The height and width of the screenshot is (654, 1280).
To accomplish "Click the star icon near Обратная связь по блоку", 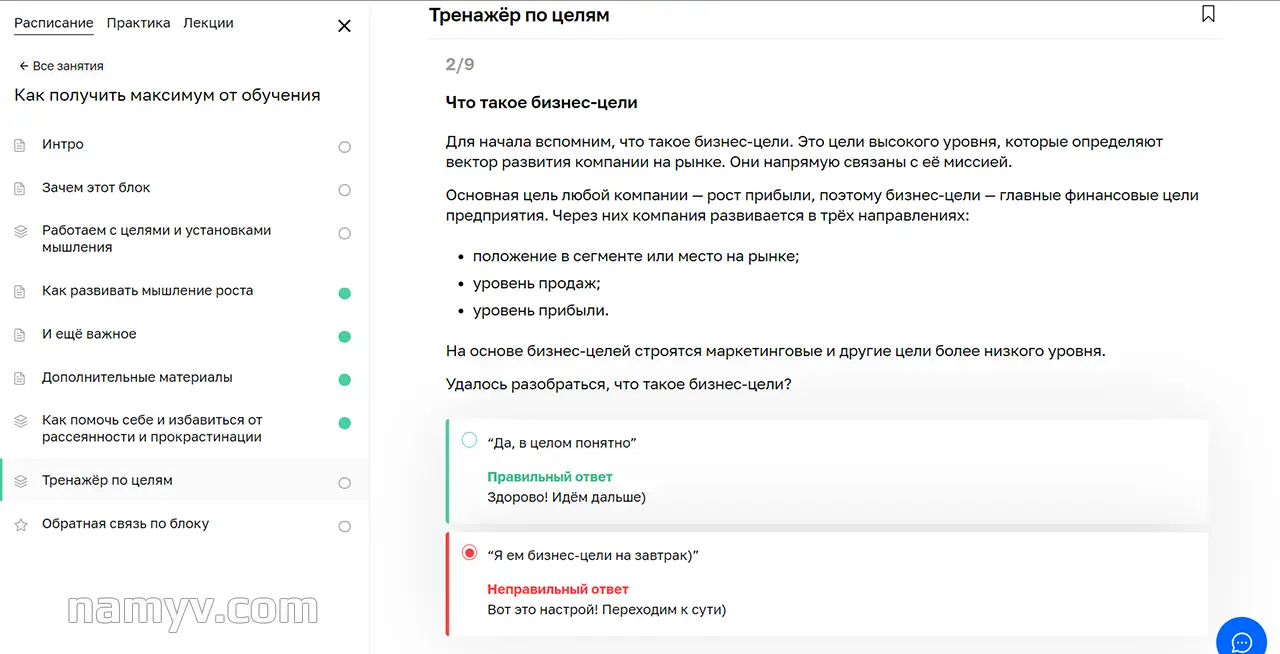I will (x=22, y=523).
